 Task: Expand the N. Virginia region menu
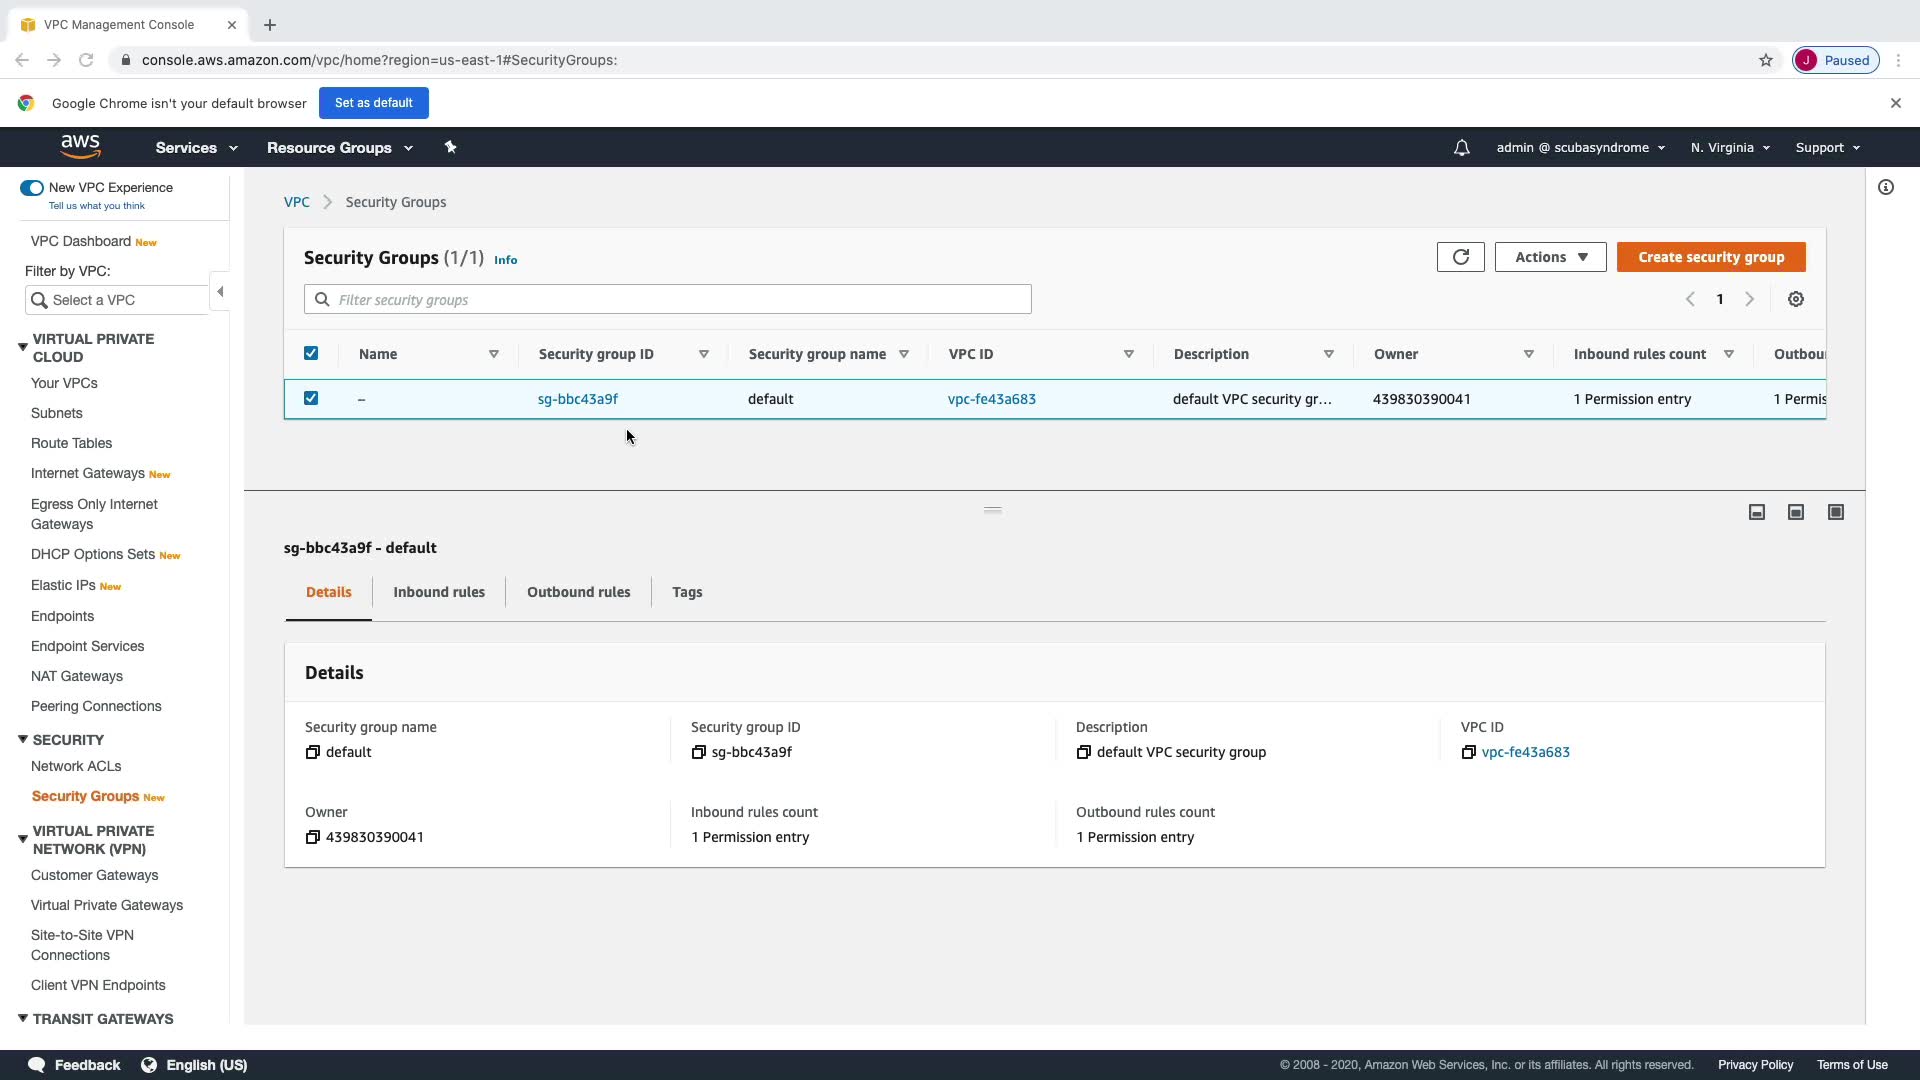1730,148
